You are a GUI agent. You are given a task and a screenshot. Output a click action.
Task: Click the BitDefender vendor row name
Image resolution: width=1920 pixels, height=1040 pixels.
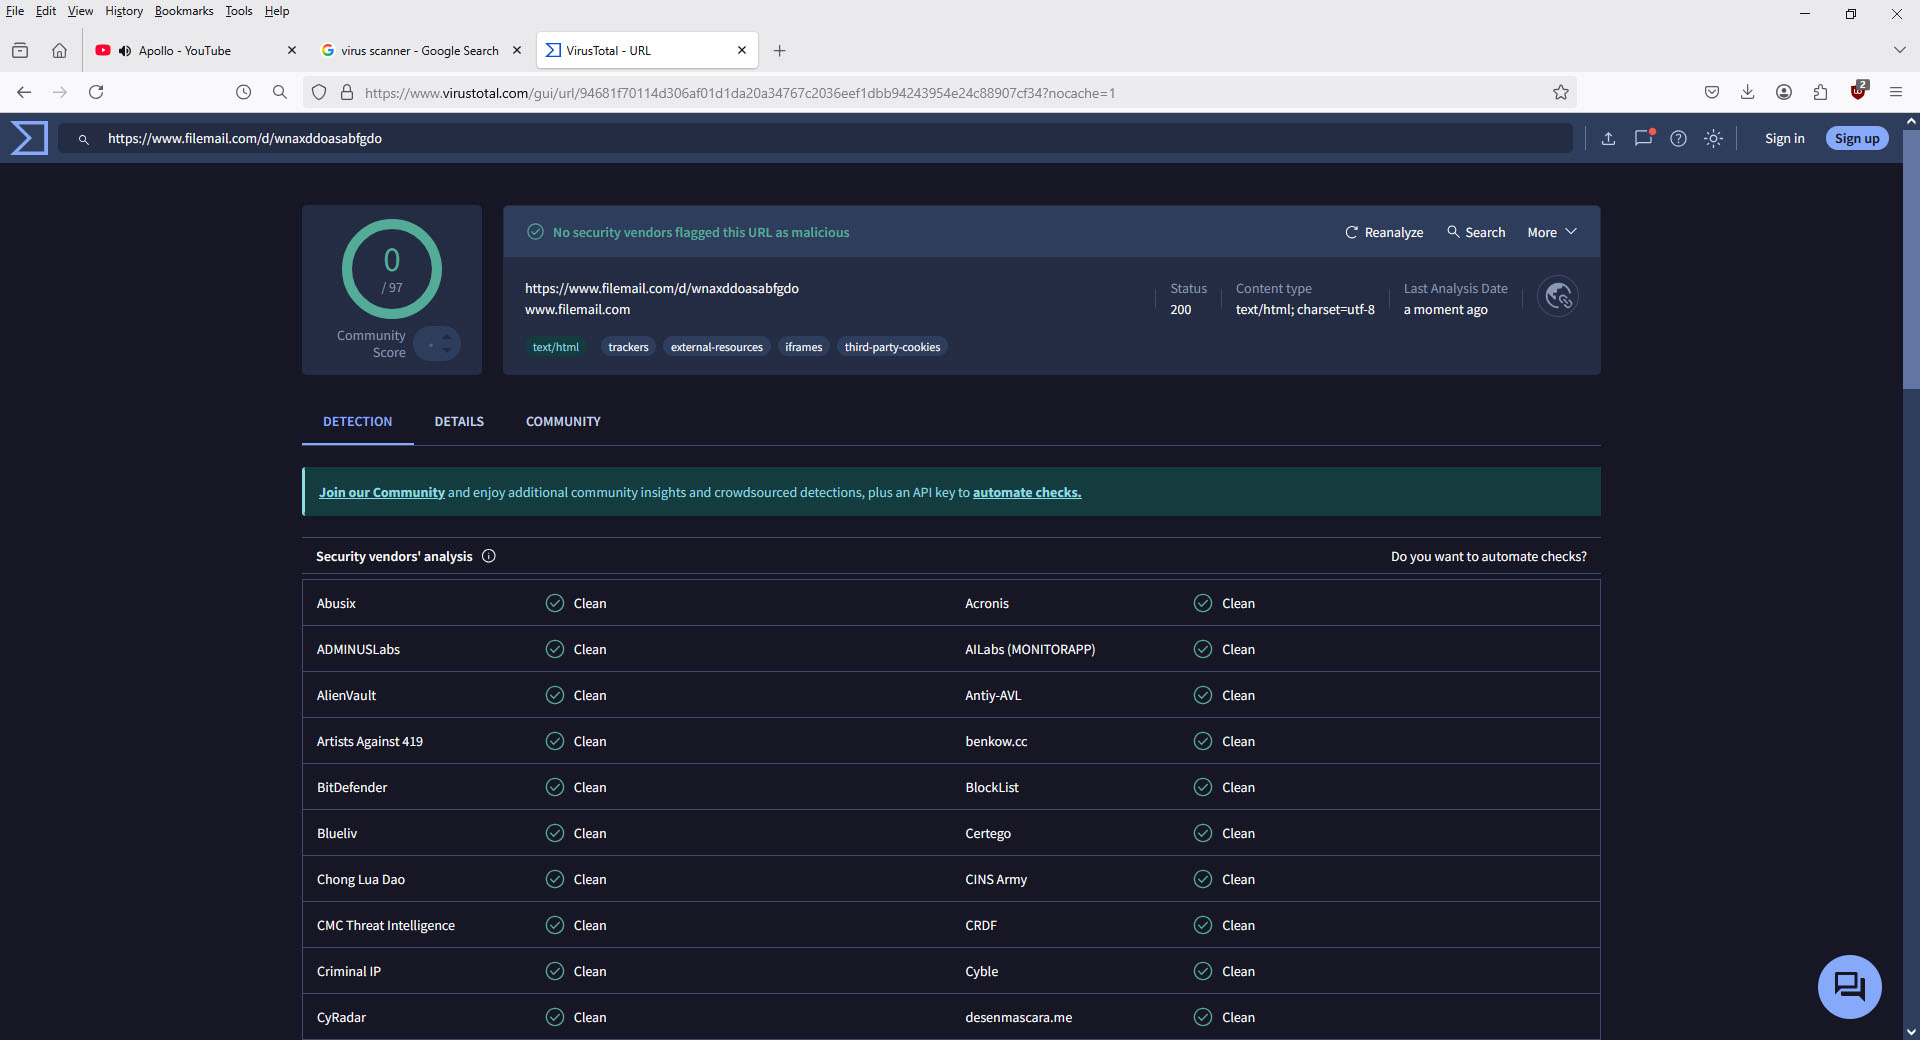[x=352, y=788]
